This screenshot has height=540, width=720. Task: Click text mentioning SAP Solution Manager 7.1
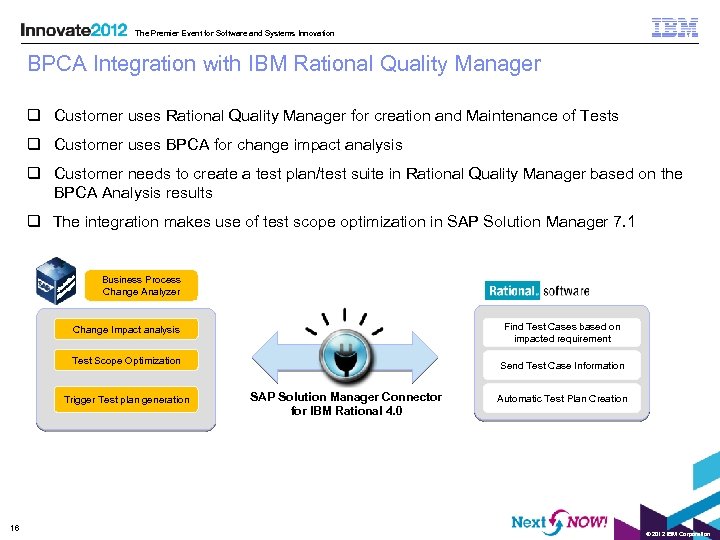344,222
